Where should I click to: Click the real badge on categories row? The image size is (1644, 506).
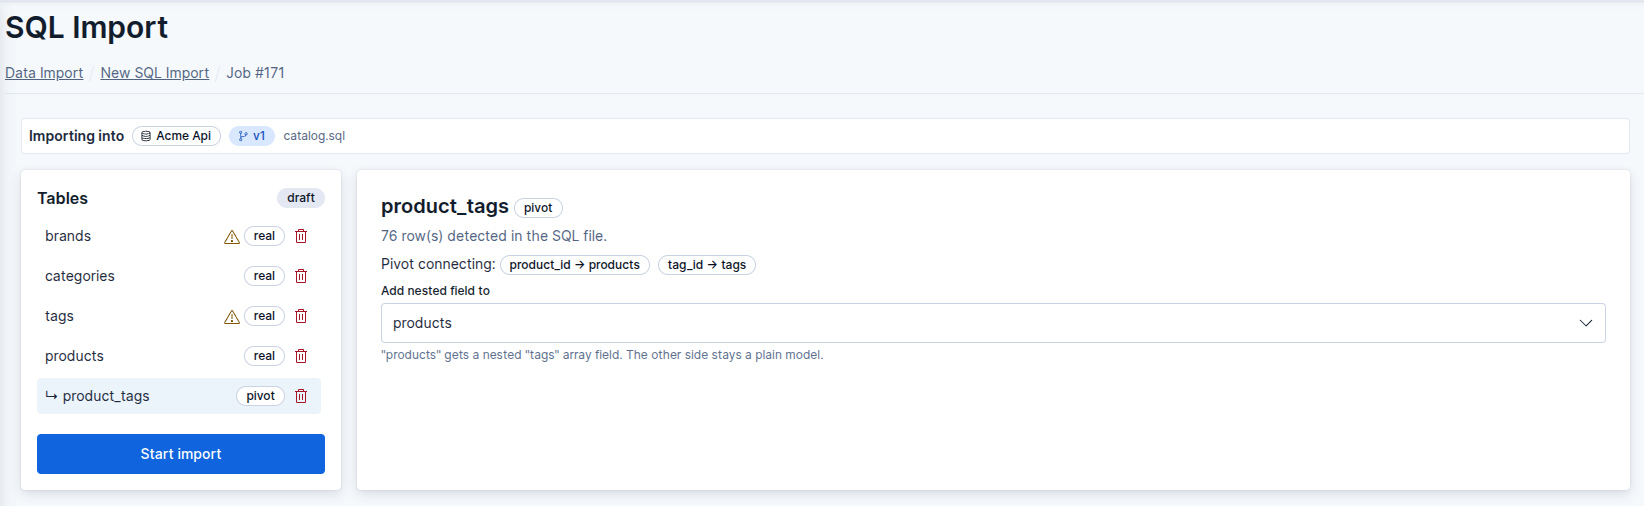(264, 276)
